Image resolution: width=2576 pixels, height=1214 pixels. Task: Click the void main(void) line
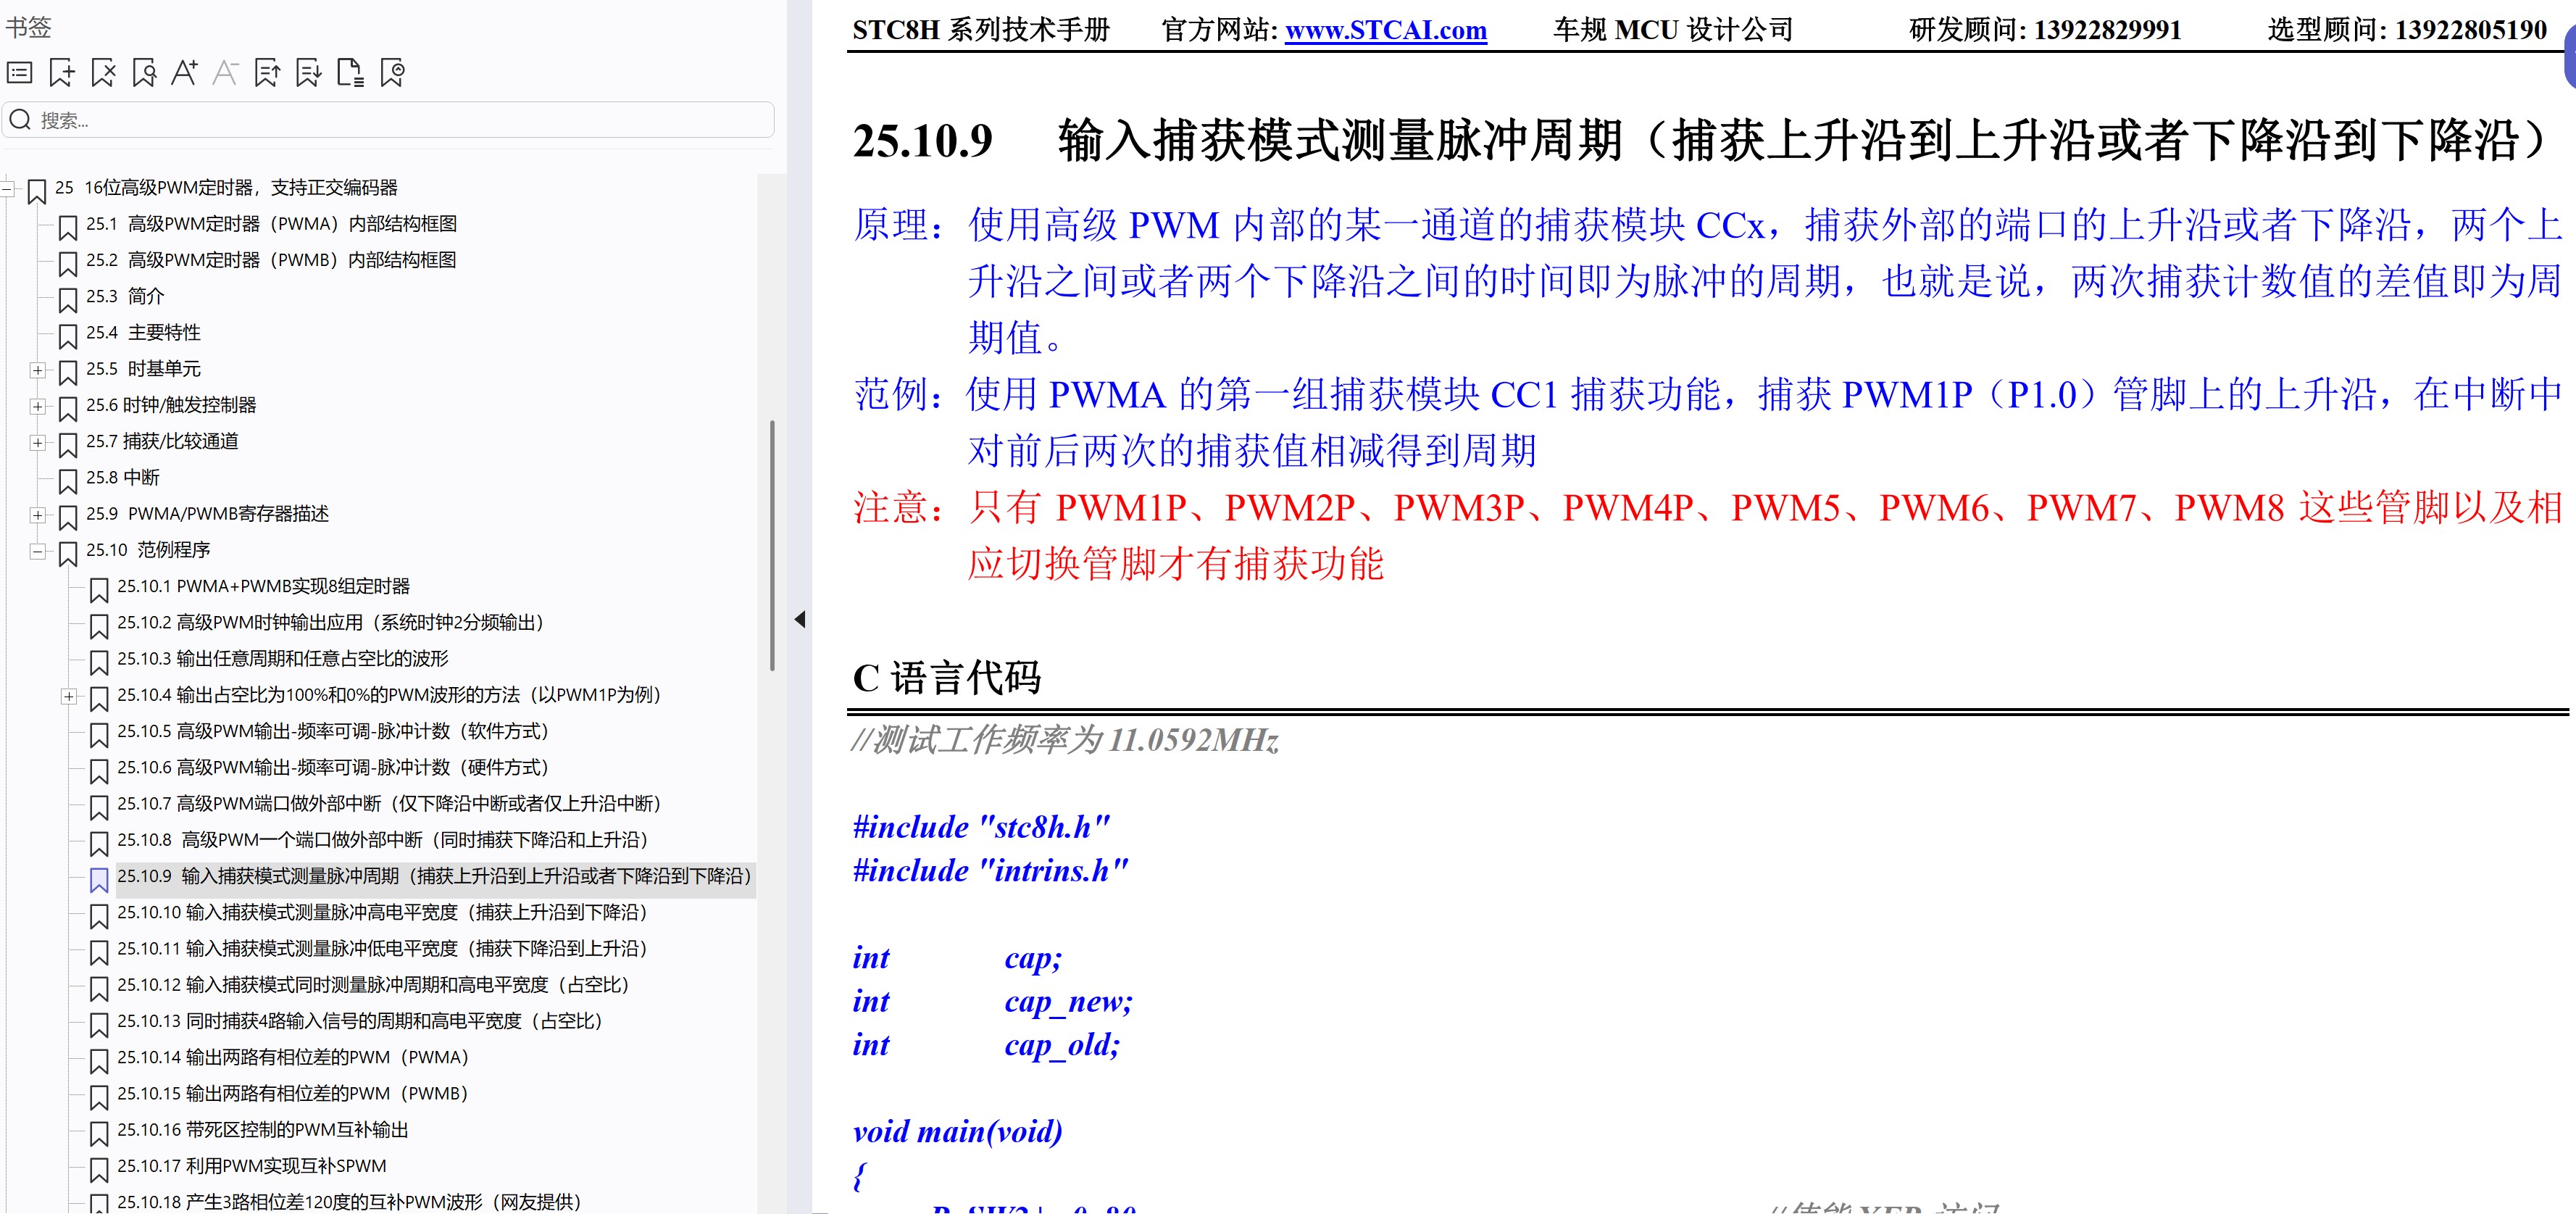pos(957,1131)
